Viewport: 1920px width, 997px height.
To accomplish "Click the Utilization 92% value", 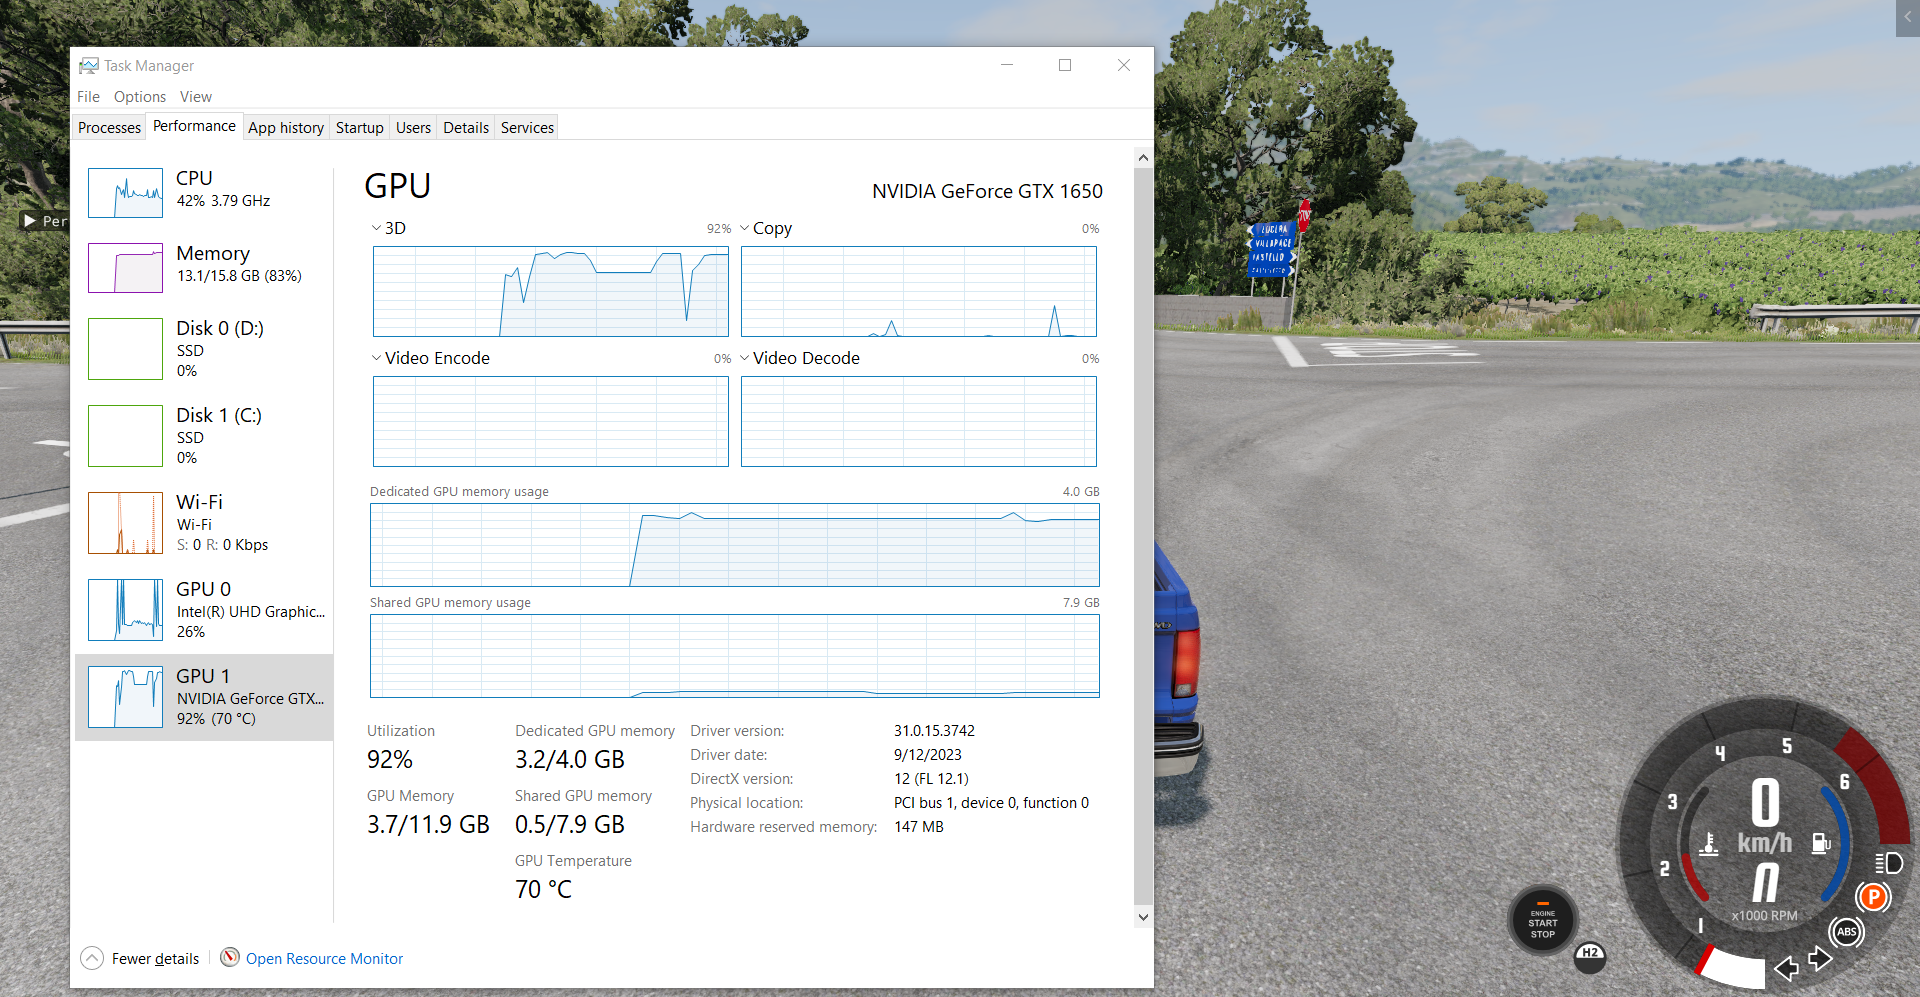I will click(390, 760).
